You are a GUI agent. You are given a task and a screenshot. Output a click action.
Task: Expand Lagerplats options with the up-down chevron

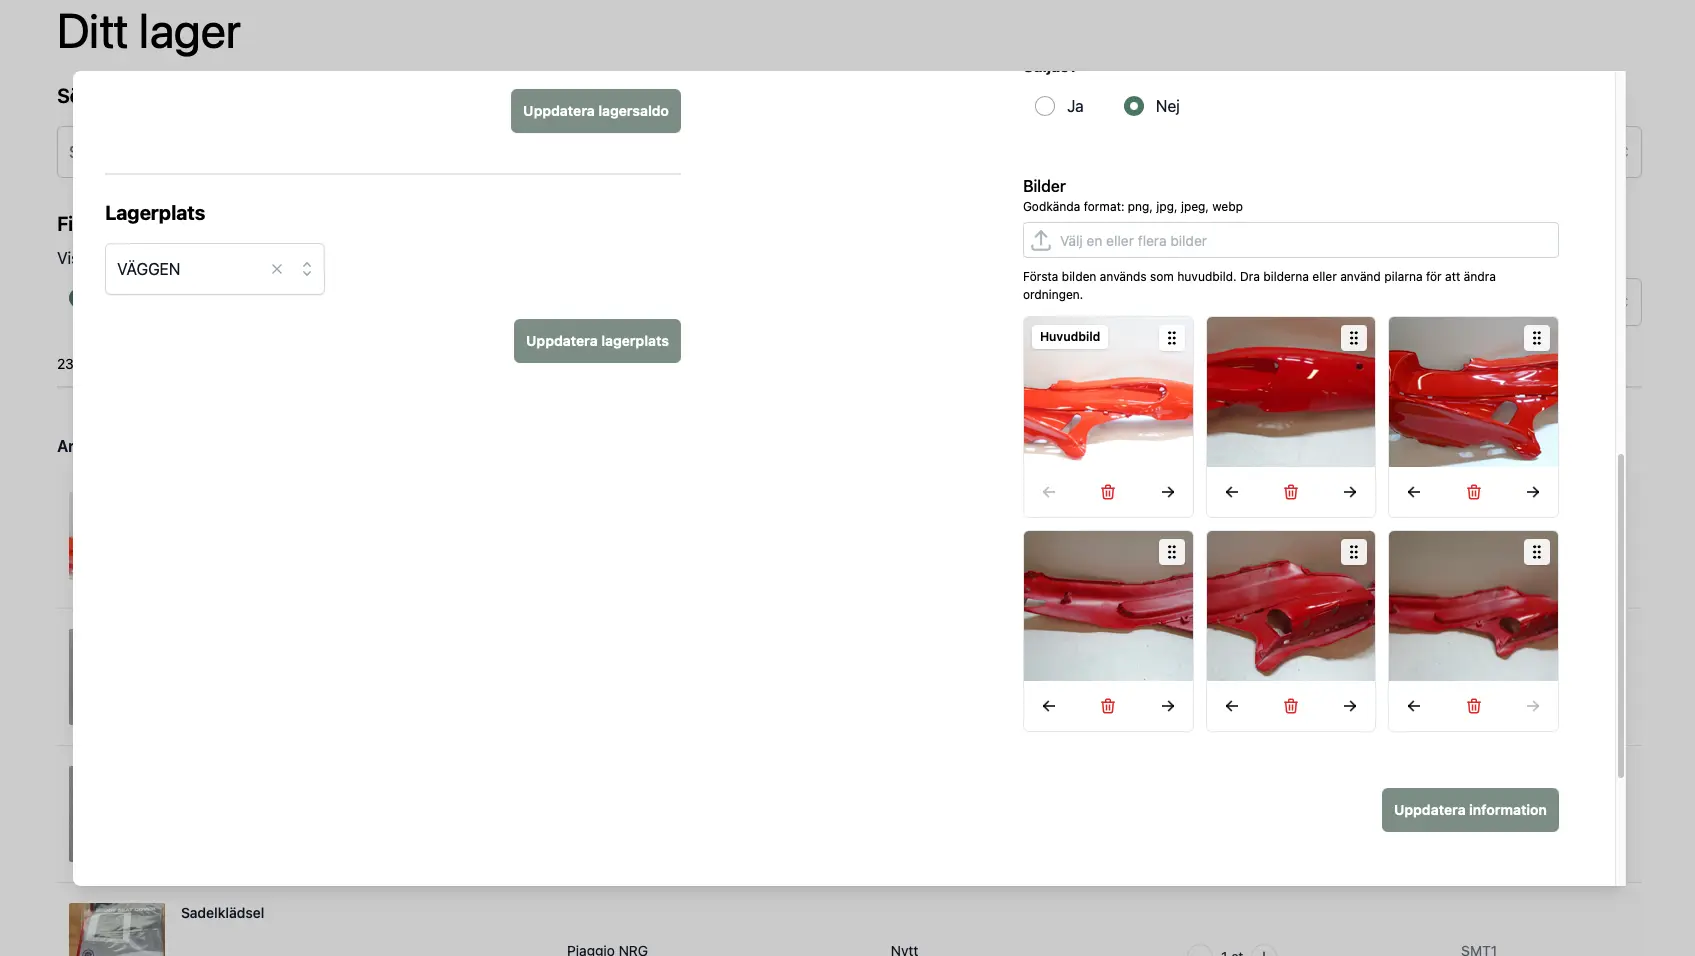pos(307,269)
